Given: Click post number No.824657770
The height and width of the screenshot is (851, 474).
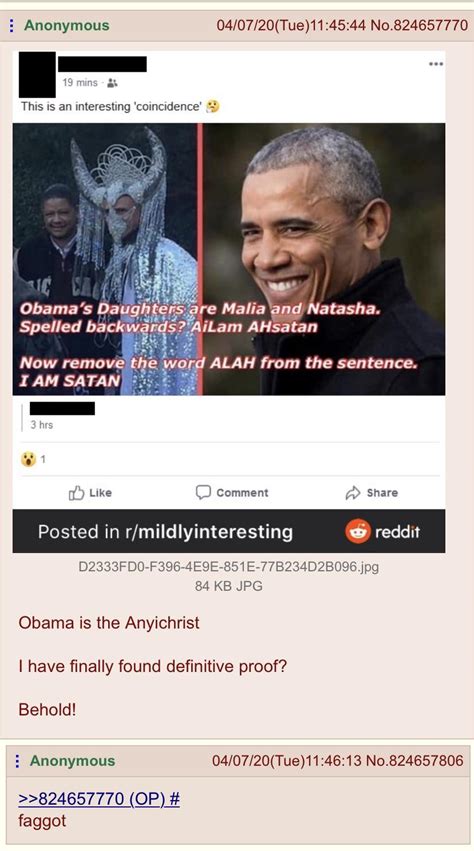Looking at the screenshot, I should (419, 26).
